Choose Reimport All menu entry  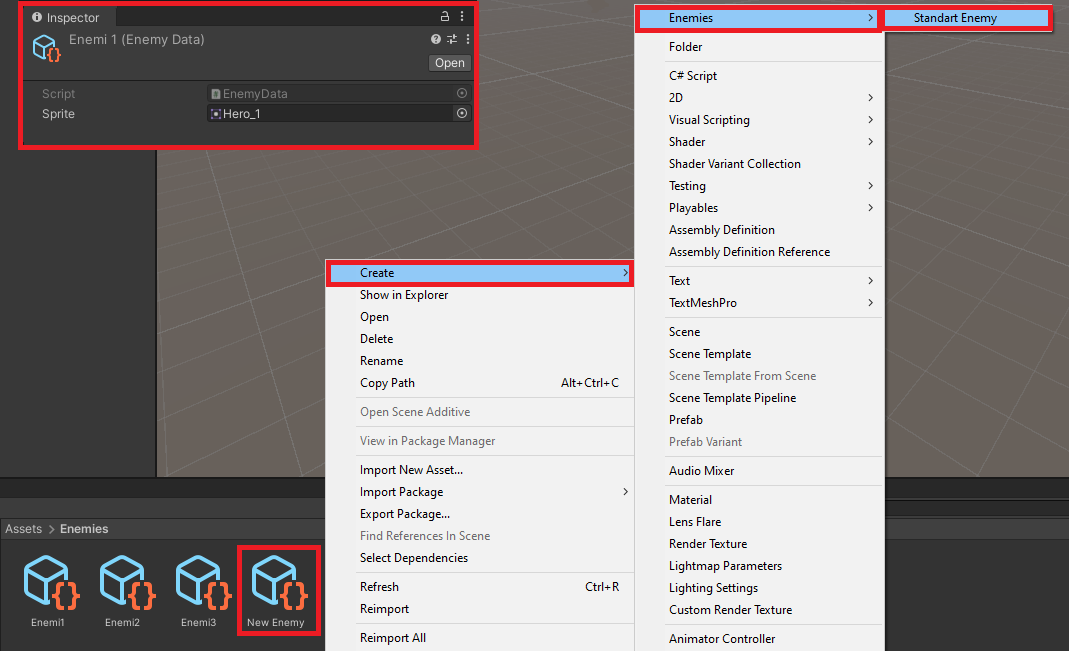[x=480, y=638]
